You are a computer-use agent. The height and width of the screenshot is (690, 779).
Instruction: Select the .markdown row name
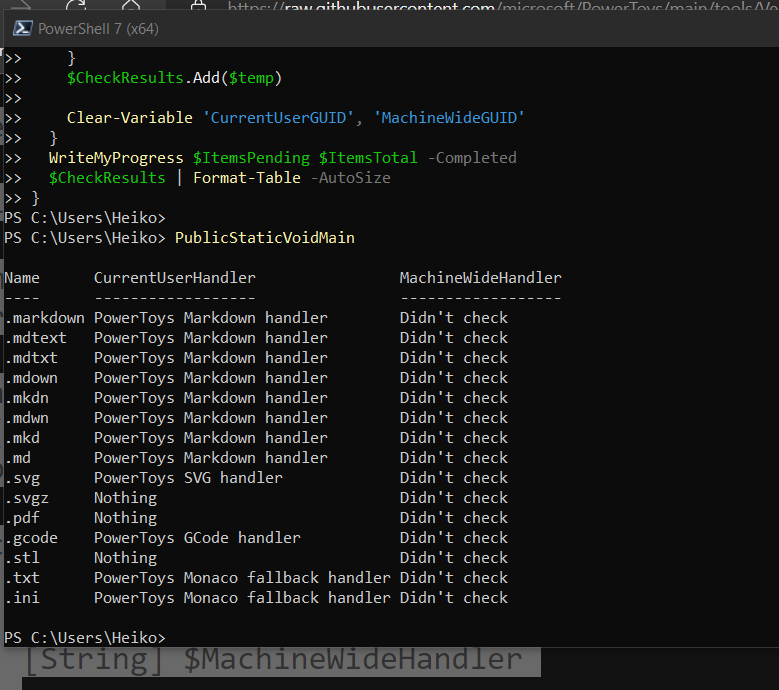click(x=44, y=318)
